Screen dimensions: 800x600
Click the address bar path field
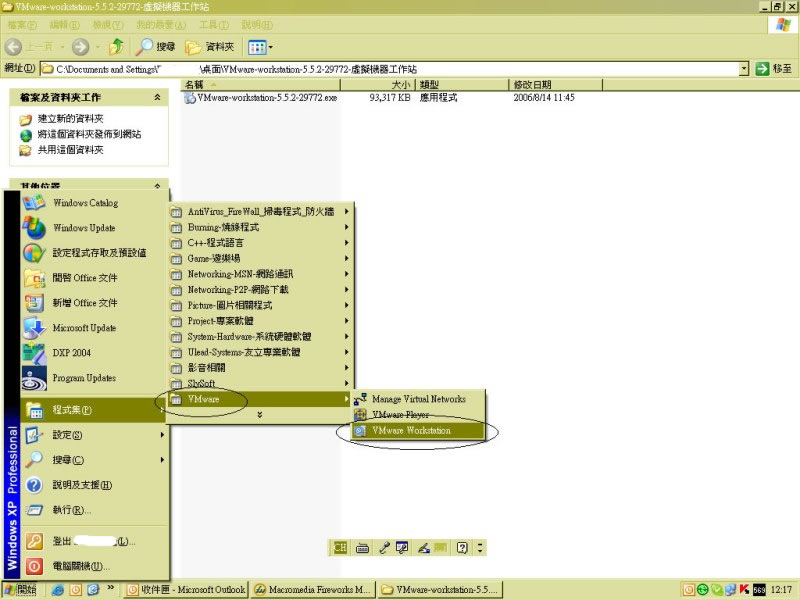[389, 68]
